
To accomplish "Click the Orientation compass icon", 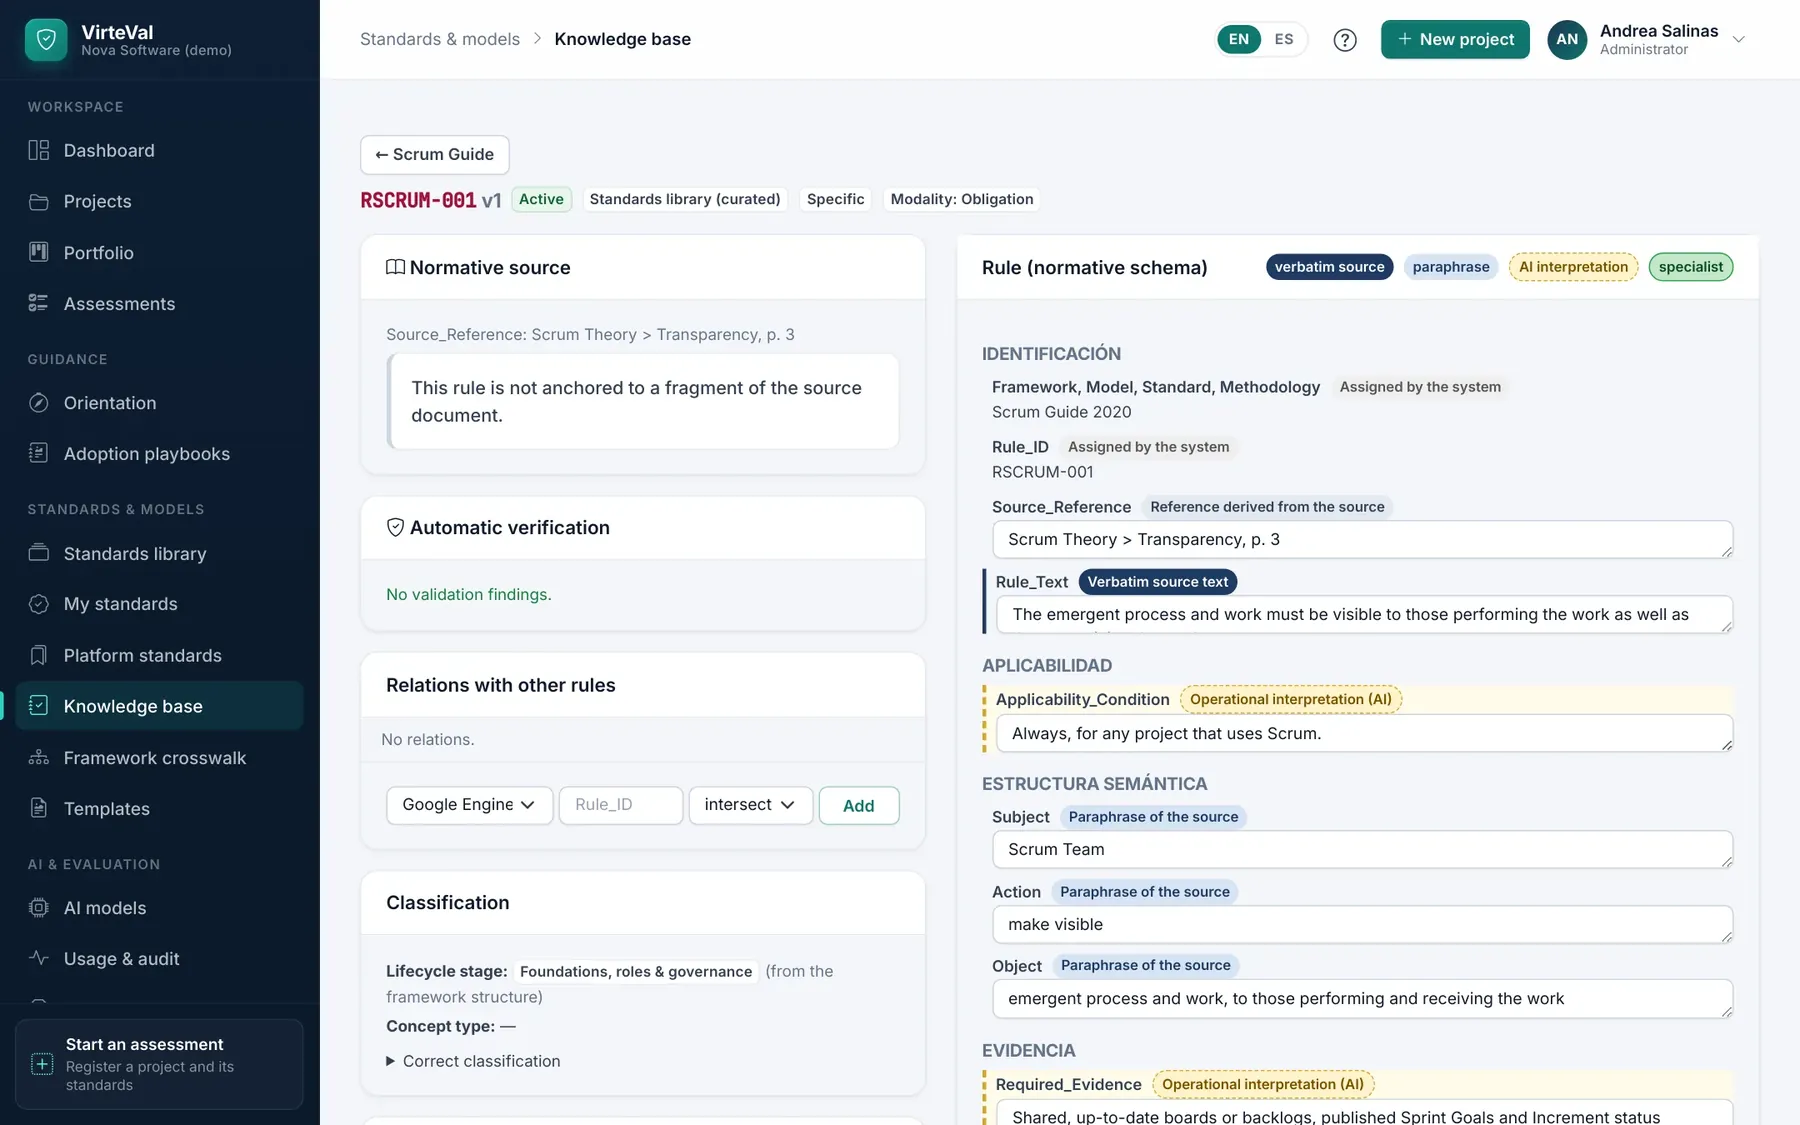I will click(x=39, y=403).
